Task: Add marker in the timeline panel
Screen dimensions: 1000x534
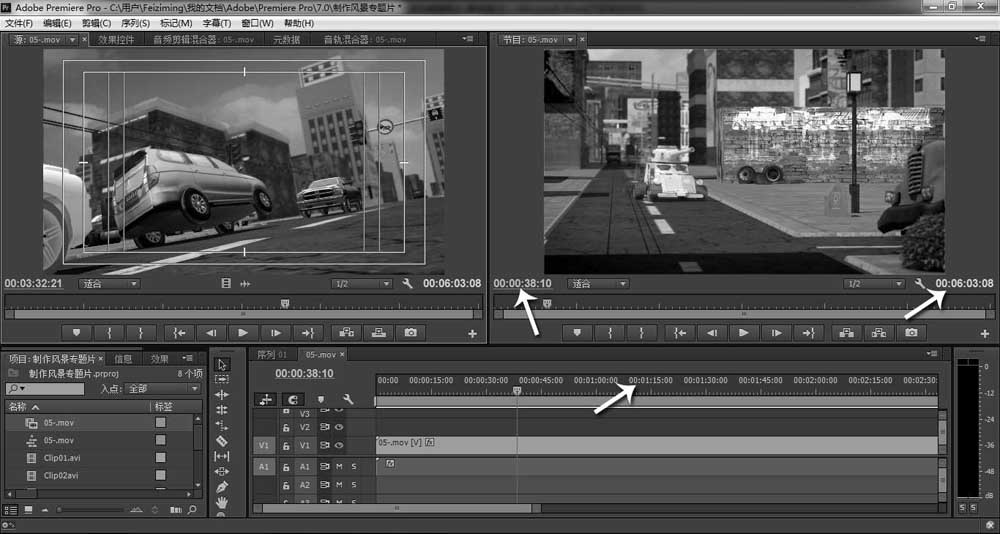Action: pos(321,399)
